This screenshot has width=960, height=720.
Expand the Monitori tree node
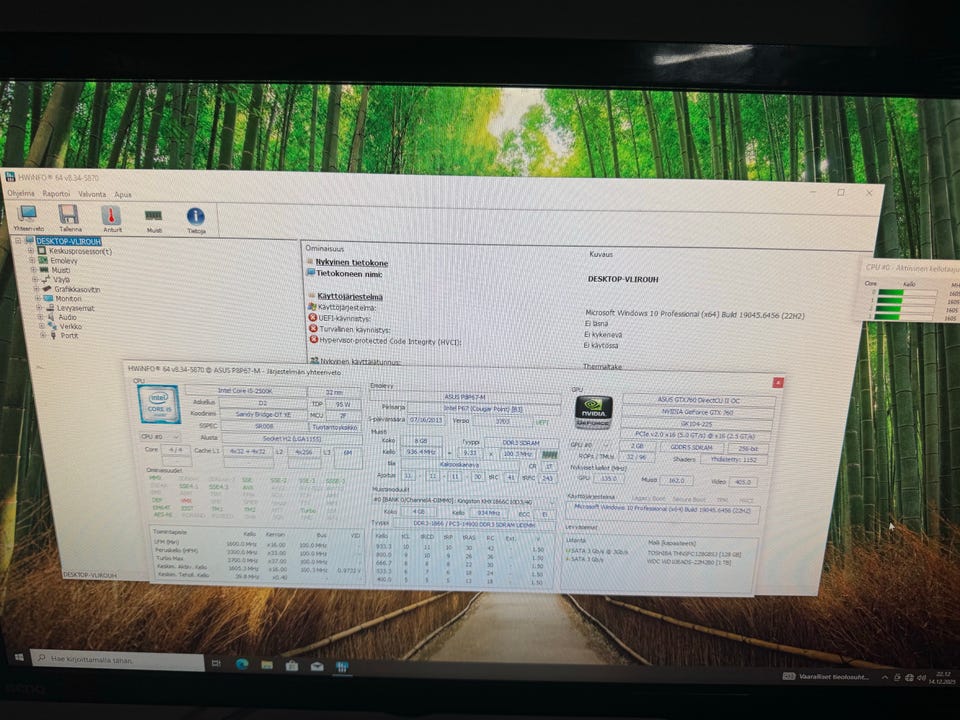tap(37, 298)
